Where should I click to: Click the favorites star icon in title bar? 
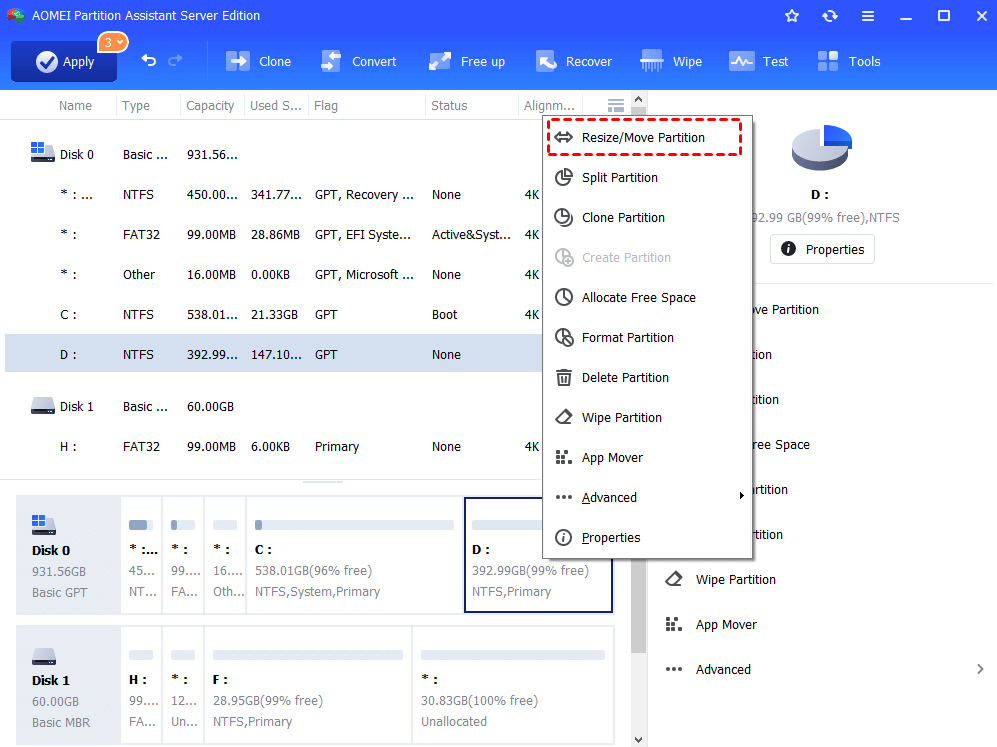pyautogui.click(x=792, y=16)
